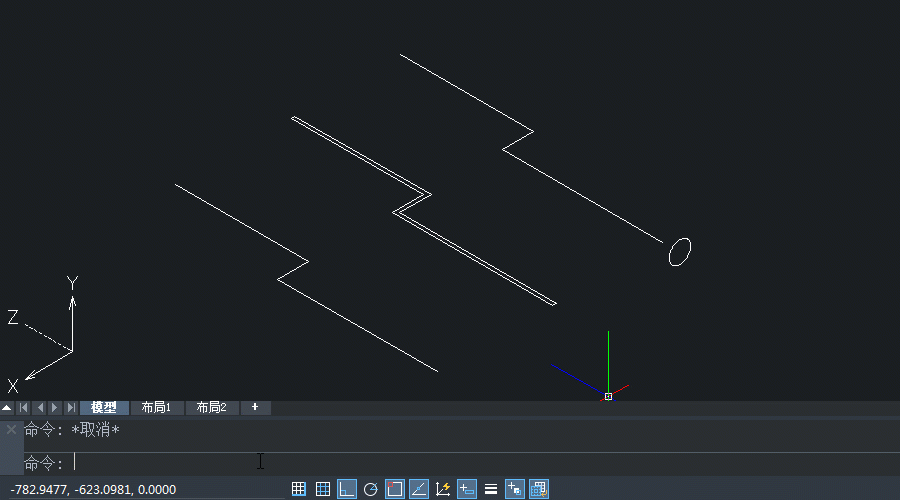The height and width of the screenshot is (500, 900).
Task: Switch to the 布局1 layout tab
Action: (156, 408)
